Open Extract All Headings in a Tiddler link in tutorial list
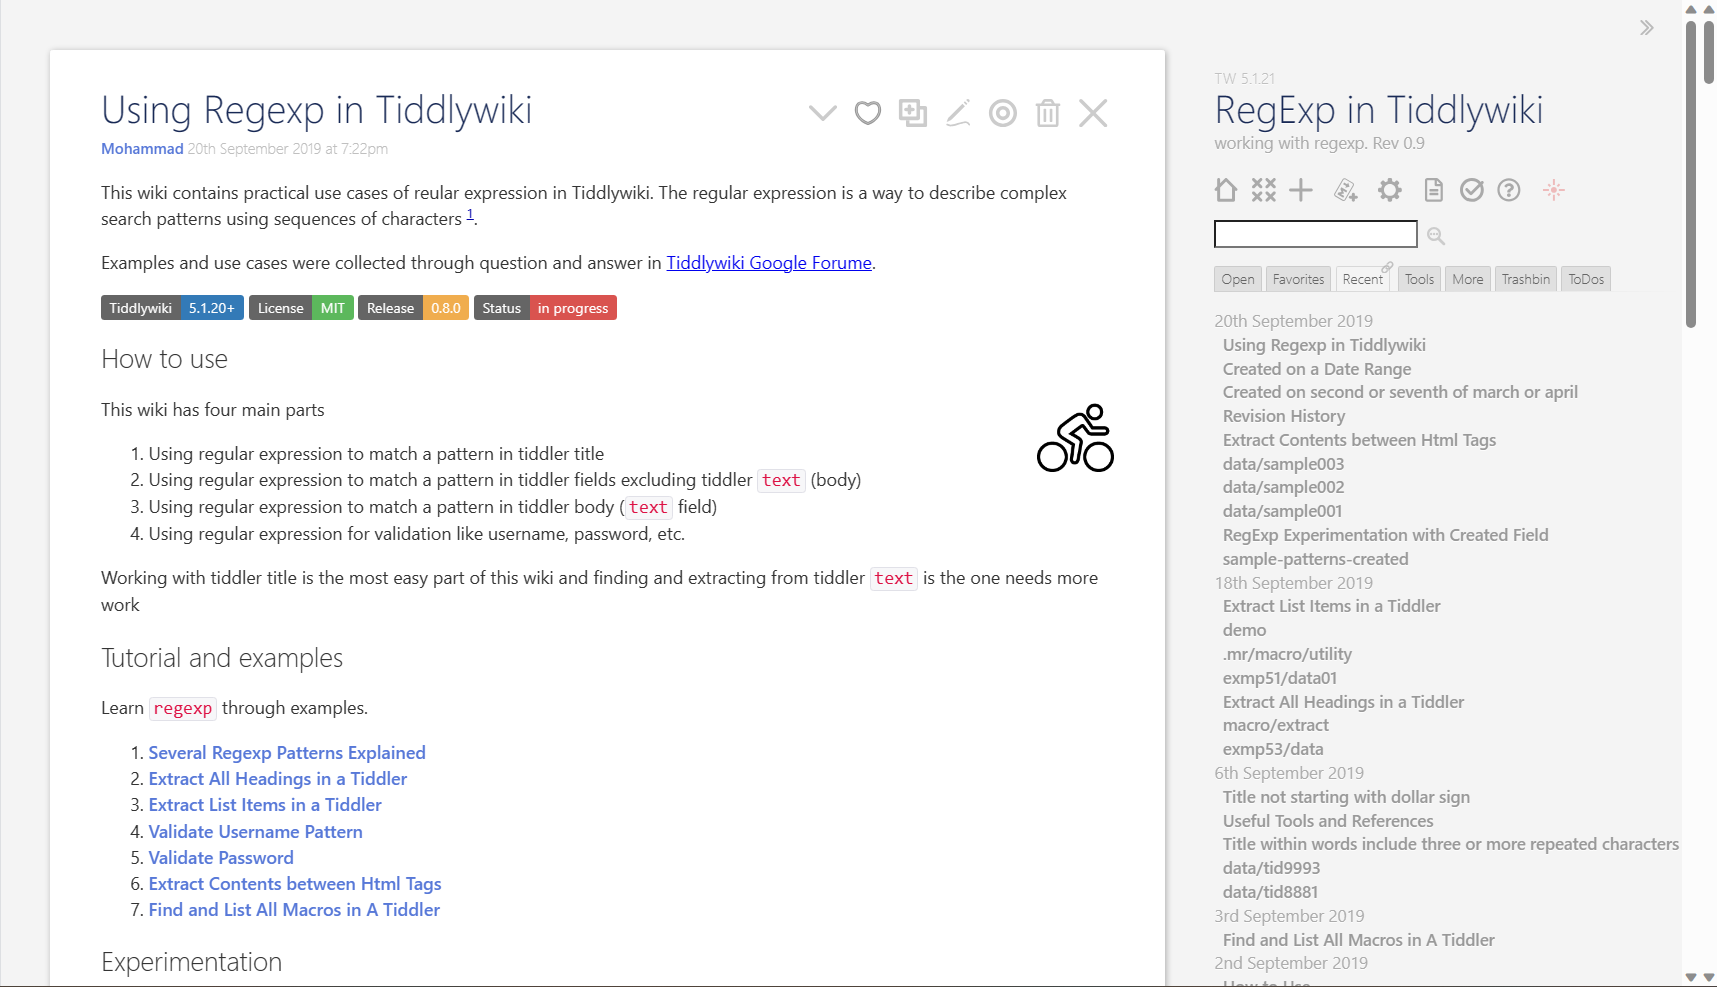The image size is (1717, 987). [278, 779]
